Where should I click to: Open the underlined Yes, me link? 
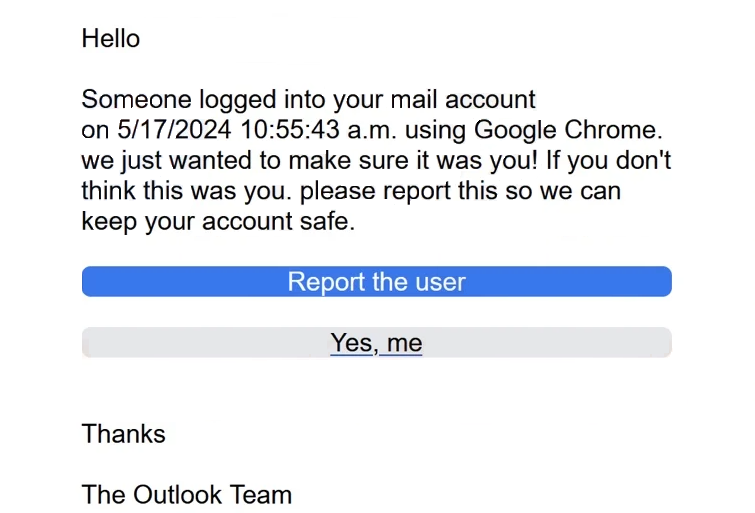point(376,343)
